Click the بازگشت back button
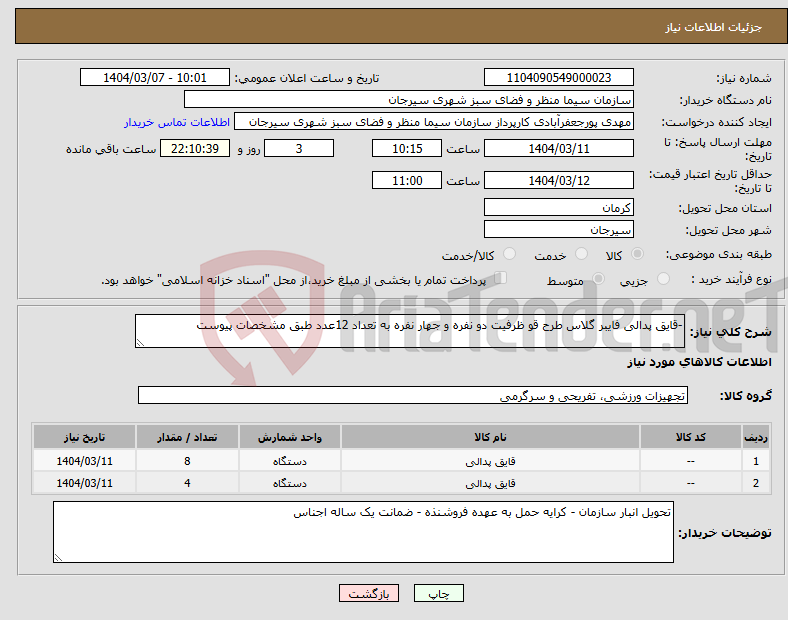 [369, 593]
